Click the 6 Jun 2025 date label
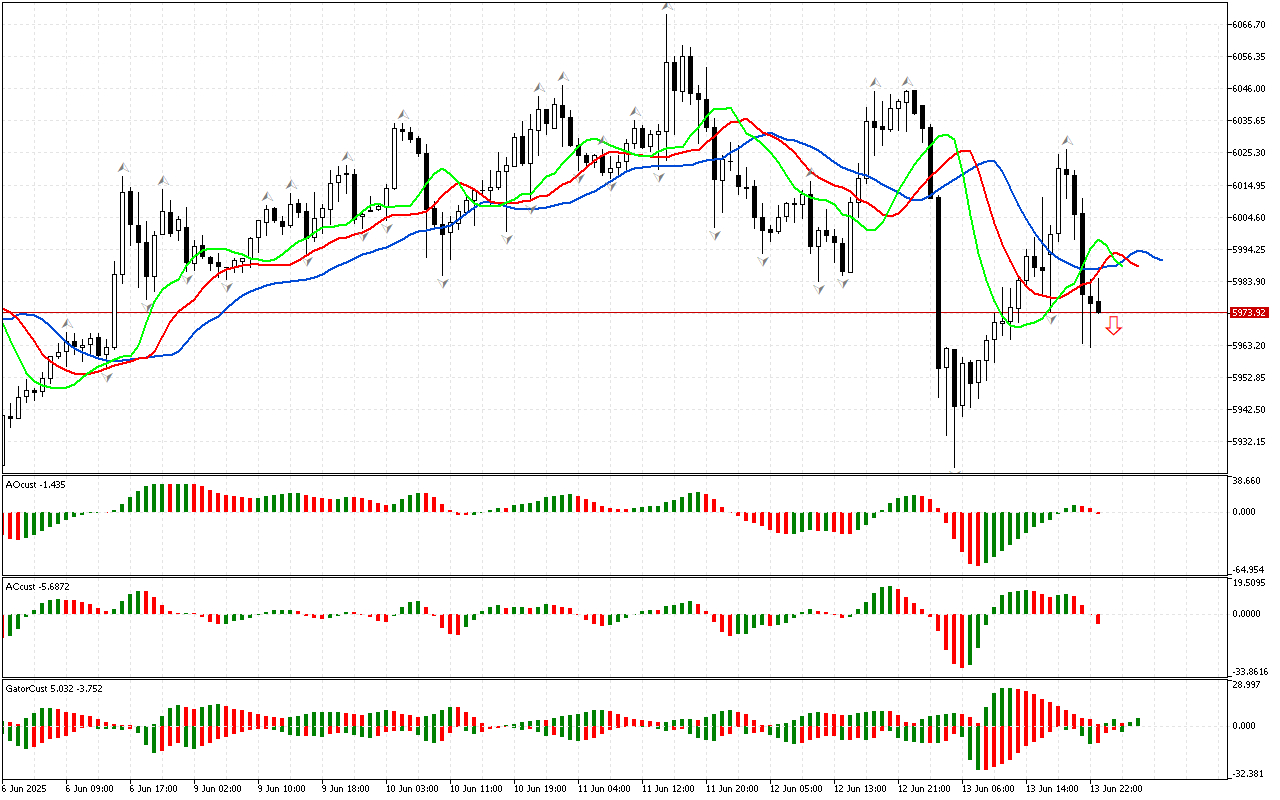 (x=24, y=789)
